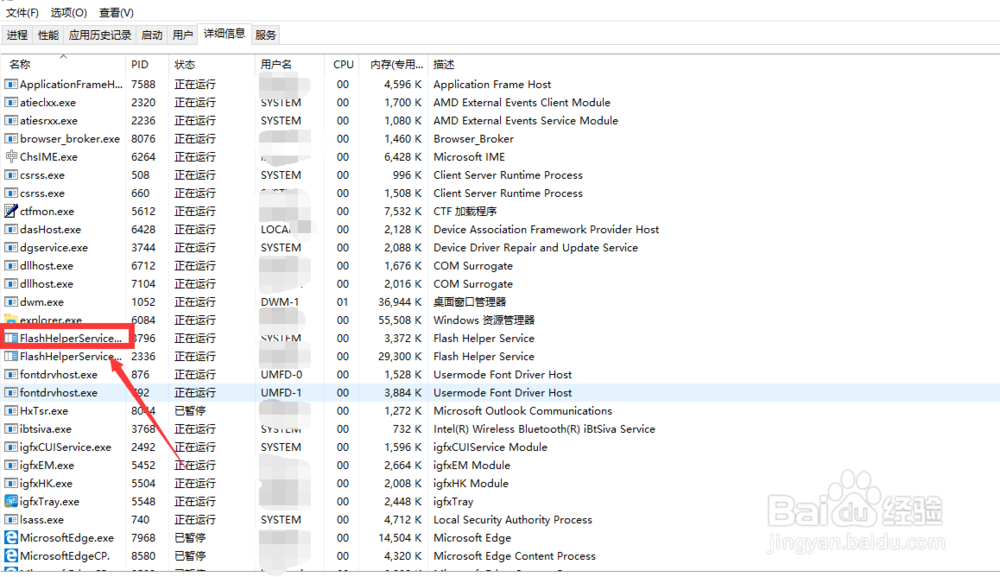
Task: Click the dllhost.exe icon with PID 6712
Action: point(11,266)
